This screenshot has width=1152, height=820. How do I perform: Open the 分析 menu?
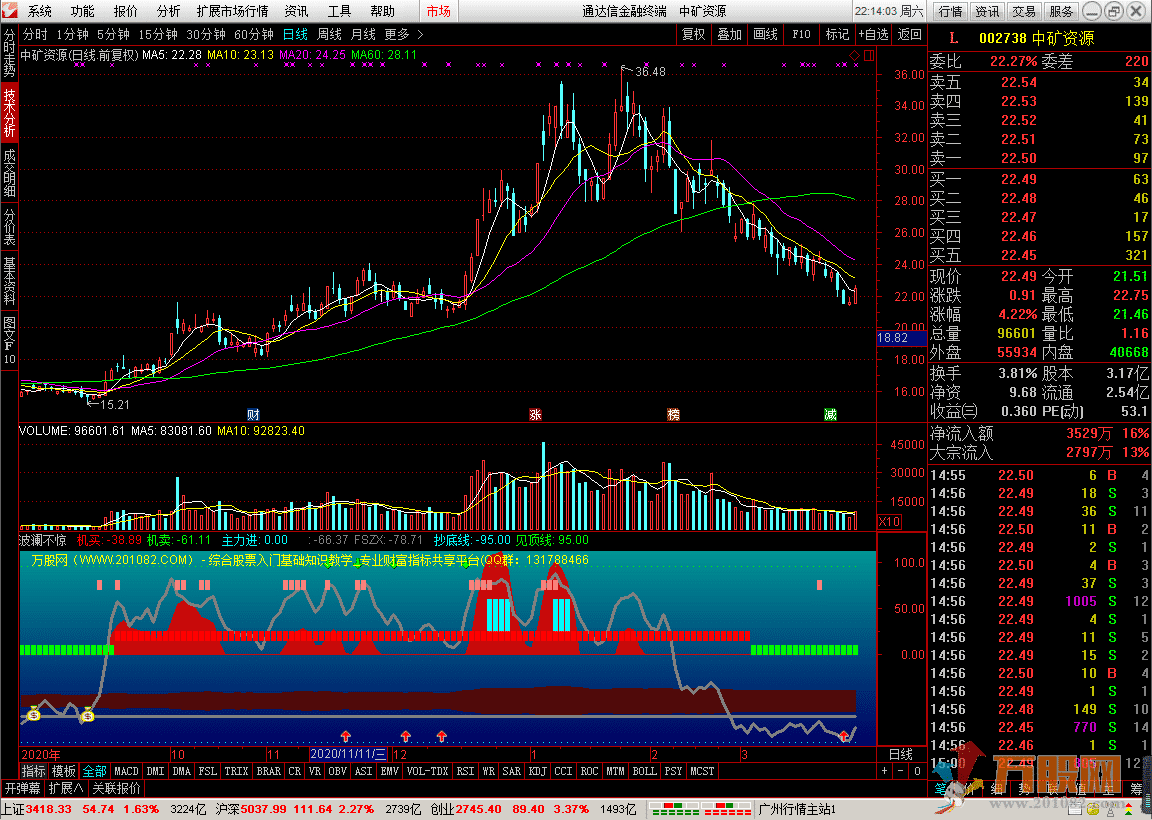(168, 11)
